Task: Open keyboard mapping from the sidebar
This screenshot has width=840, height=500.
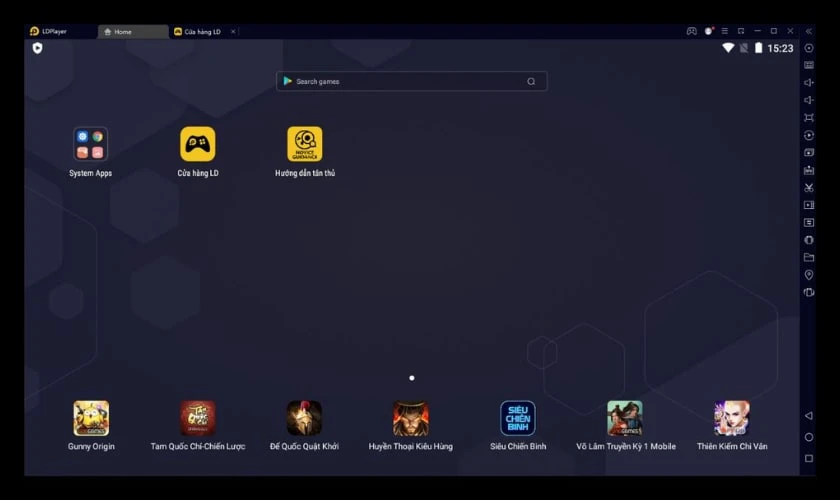Action: tap(809, 65)
